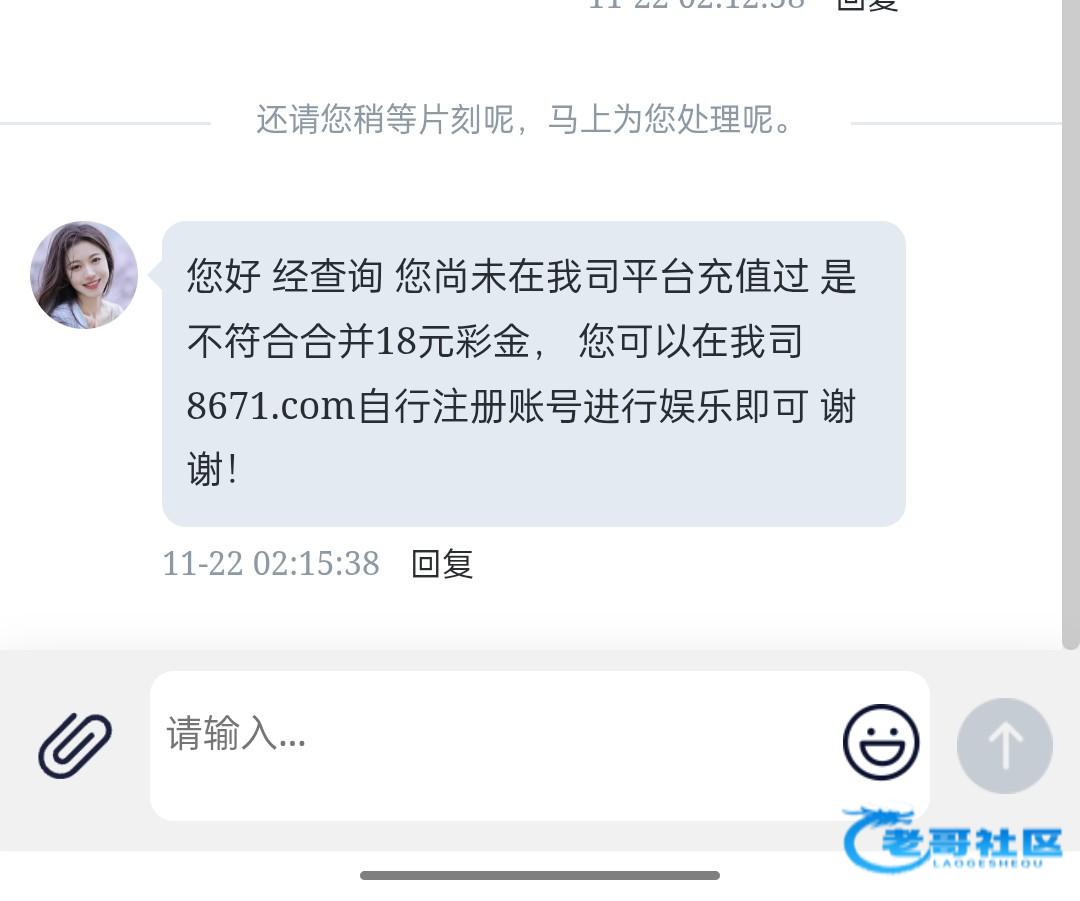Click the divider line left of the system notice
The height and width of the screenshot is (901, 1080).
click(105, 123)
